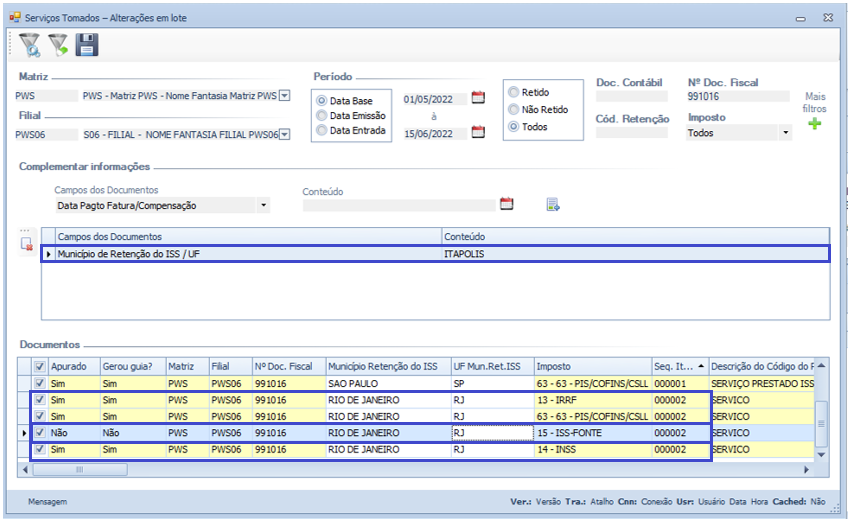Expand the Matriz dropdown list
The image size is (851, 521).
click(x=284, y=96)
